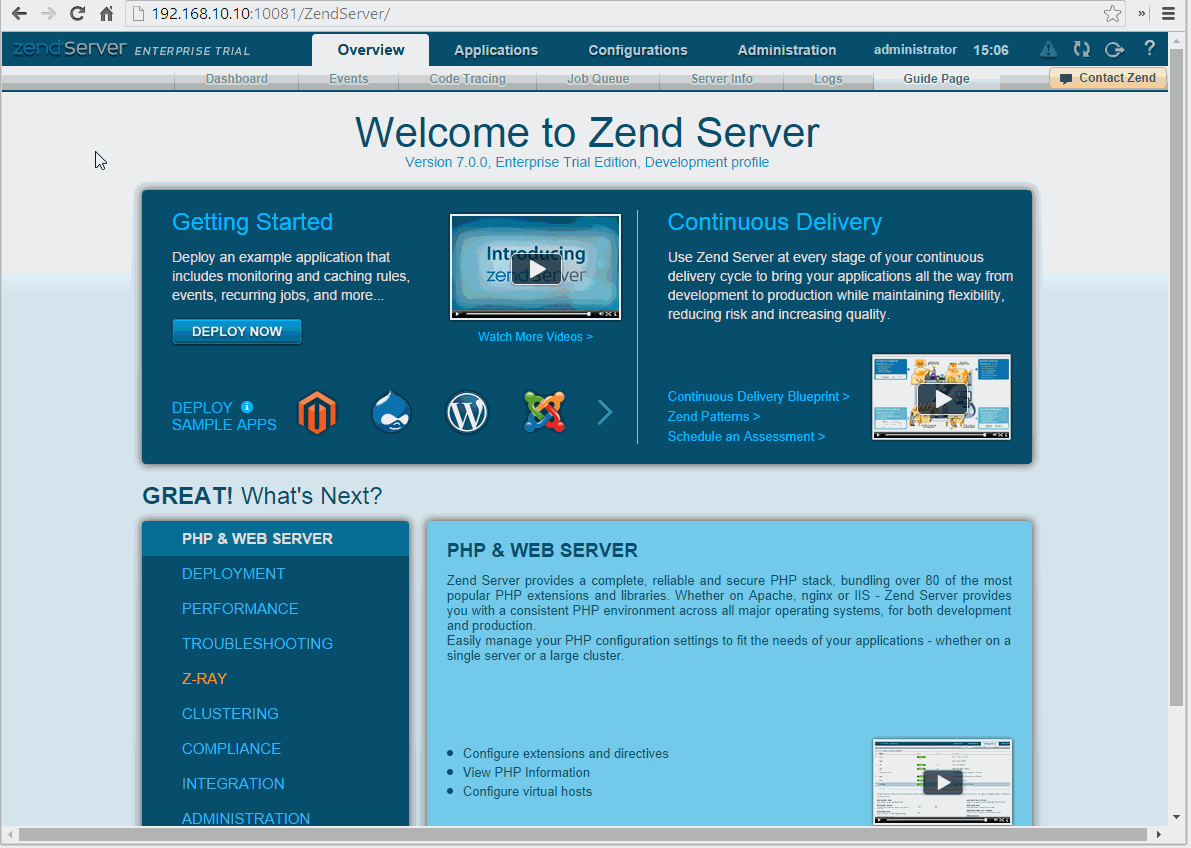1191x848 pixels.
Task: Select Z-RAY in the side menu
Action: [276, 679]
